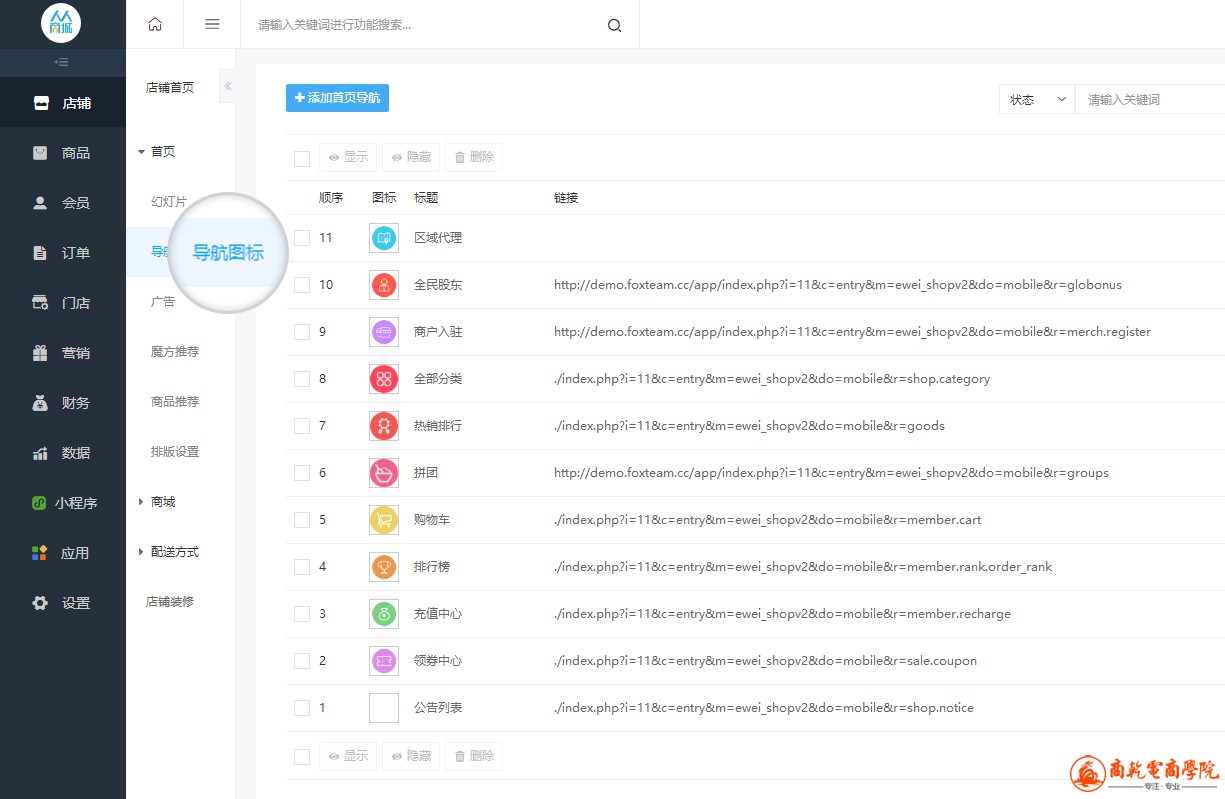The width and height of the screenshot is (1225, 799).
Task: Open 数据 in the main sidebar
Action: tap(63, 453)
